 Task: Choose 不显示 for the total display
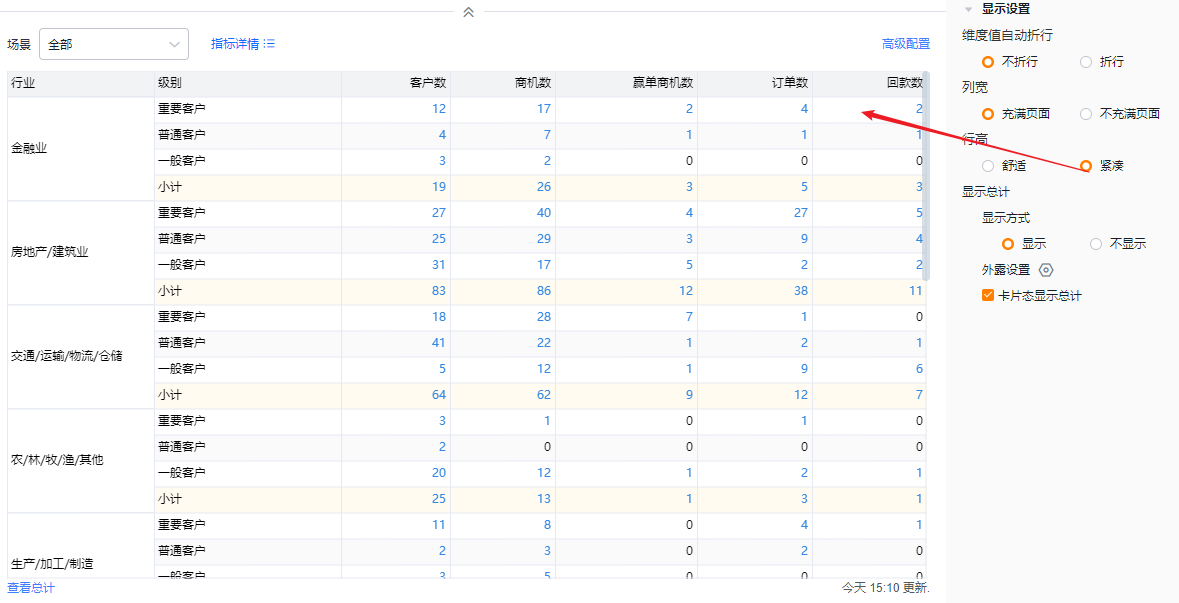(1096, 244)
